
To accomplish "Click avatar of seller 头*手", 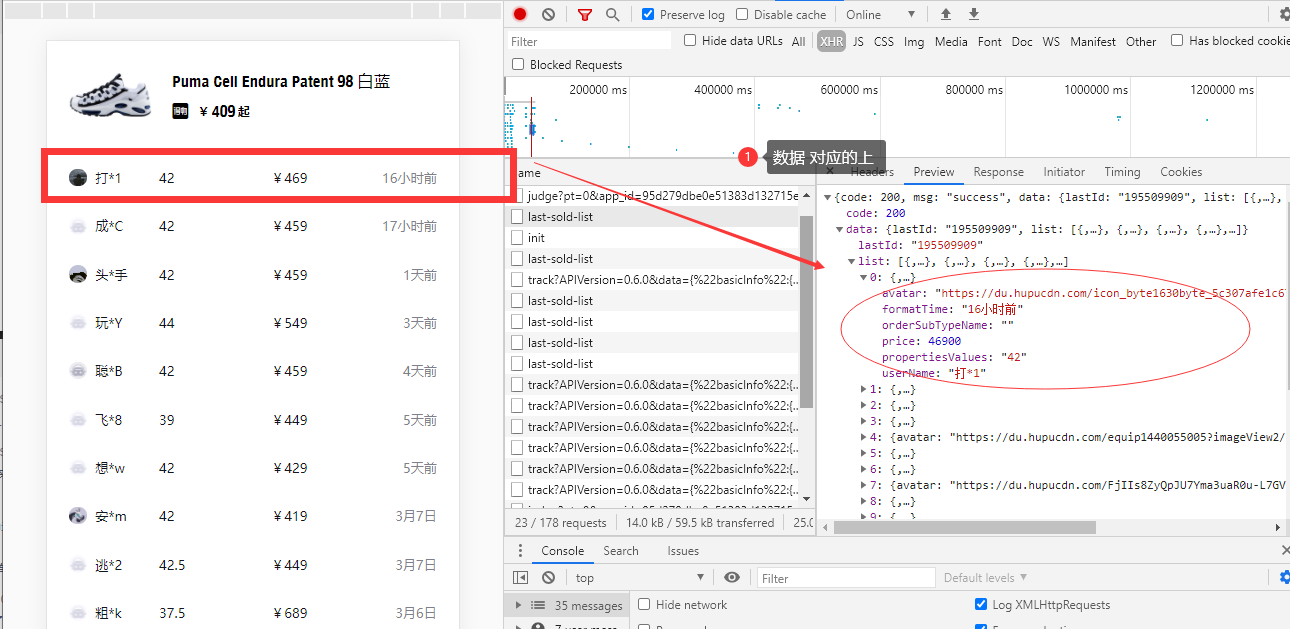I will click(77, 275).
